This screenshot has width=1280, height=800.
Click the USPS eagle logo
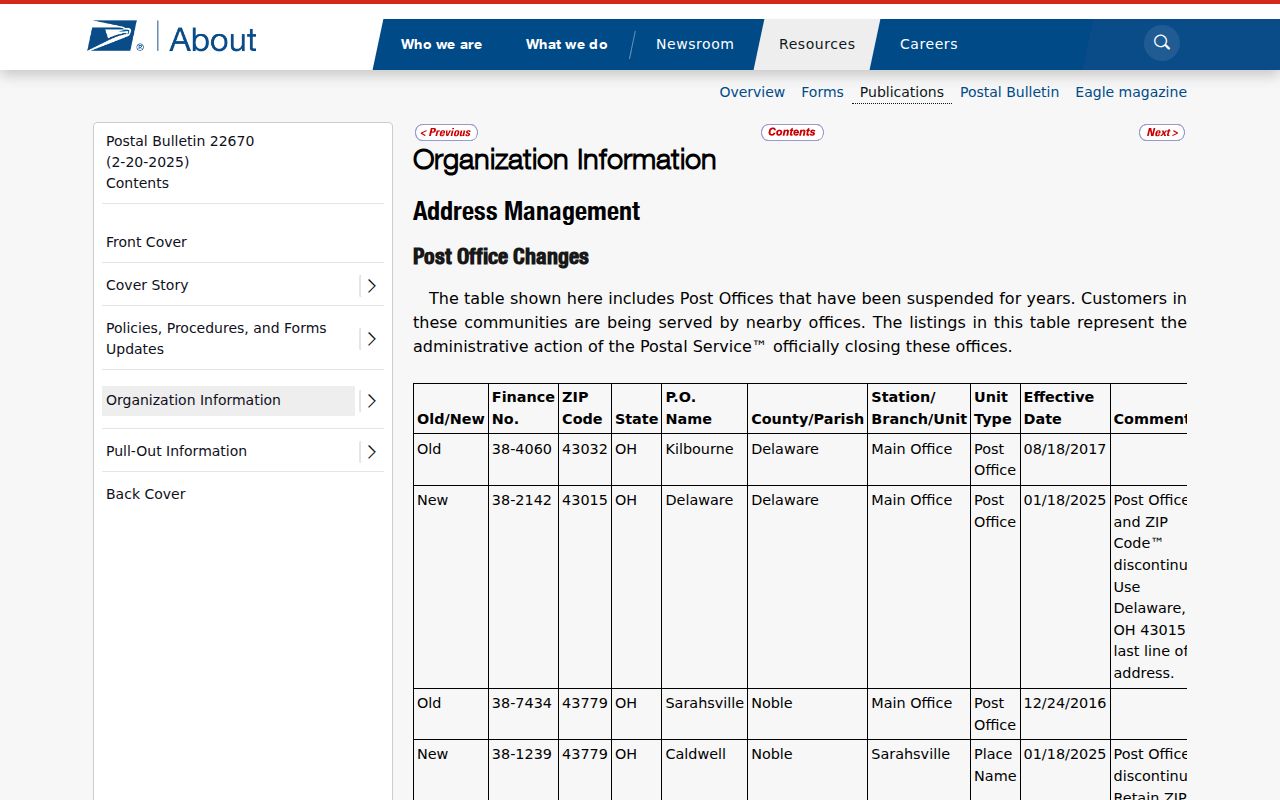pyautogui.click(x=115, y=38)
